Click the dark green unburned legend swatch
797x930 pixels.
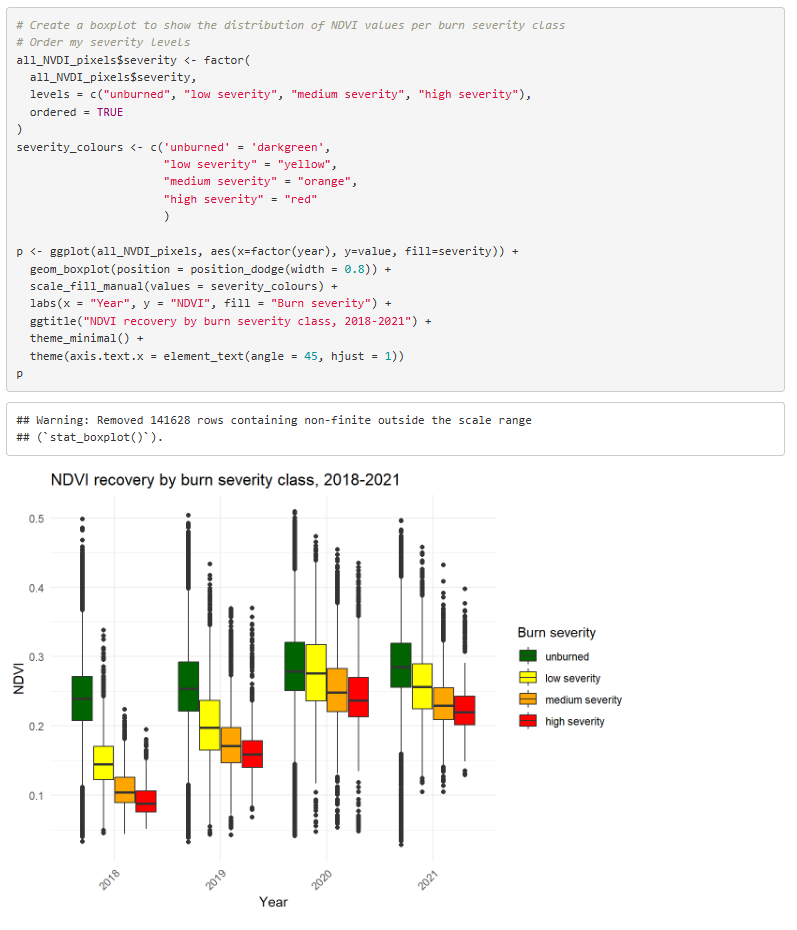(x=528, y=657)
